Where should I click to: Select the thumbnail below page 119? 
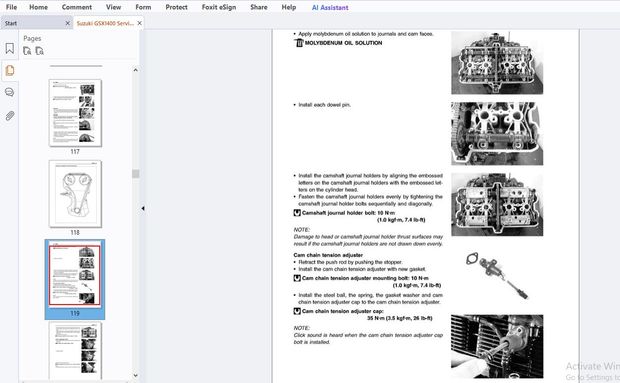click(x=75, y=351)
